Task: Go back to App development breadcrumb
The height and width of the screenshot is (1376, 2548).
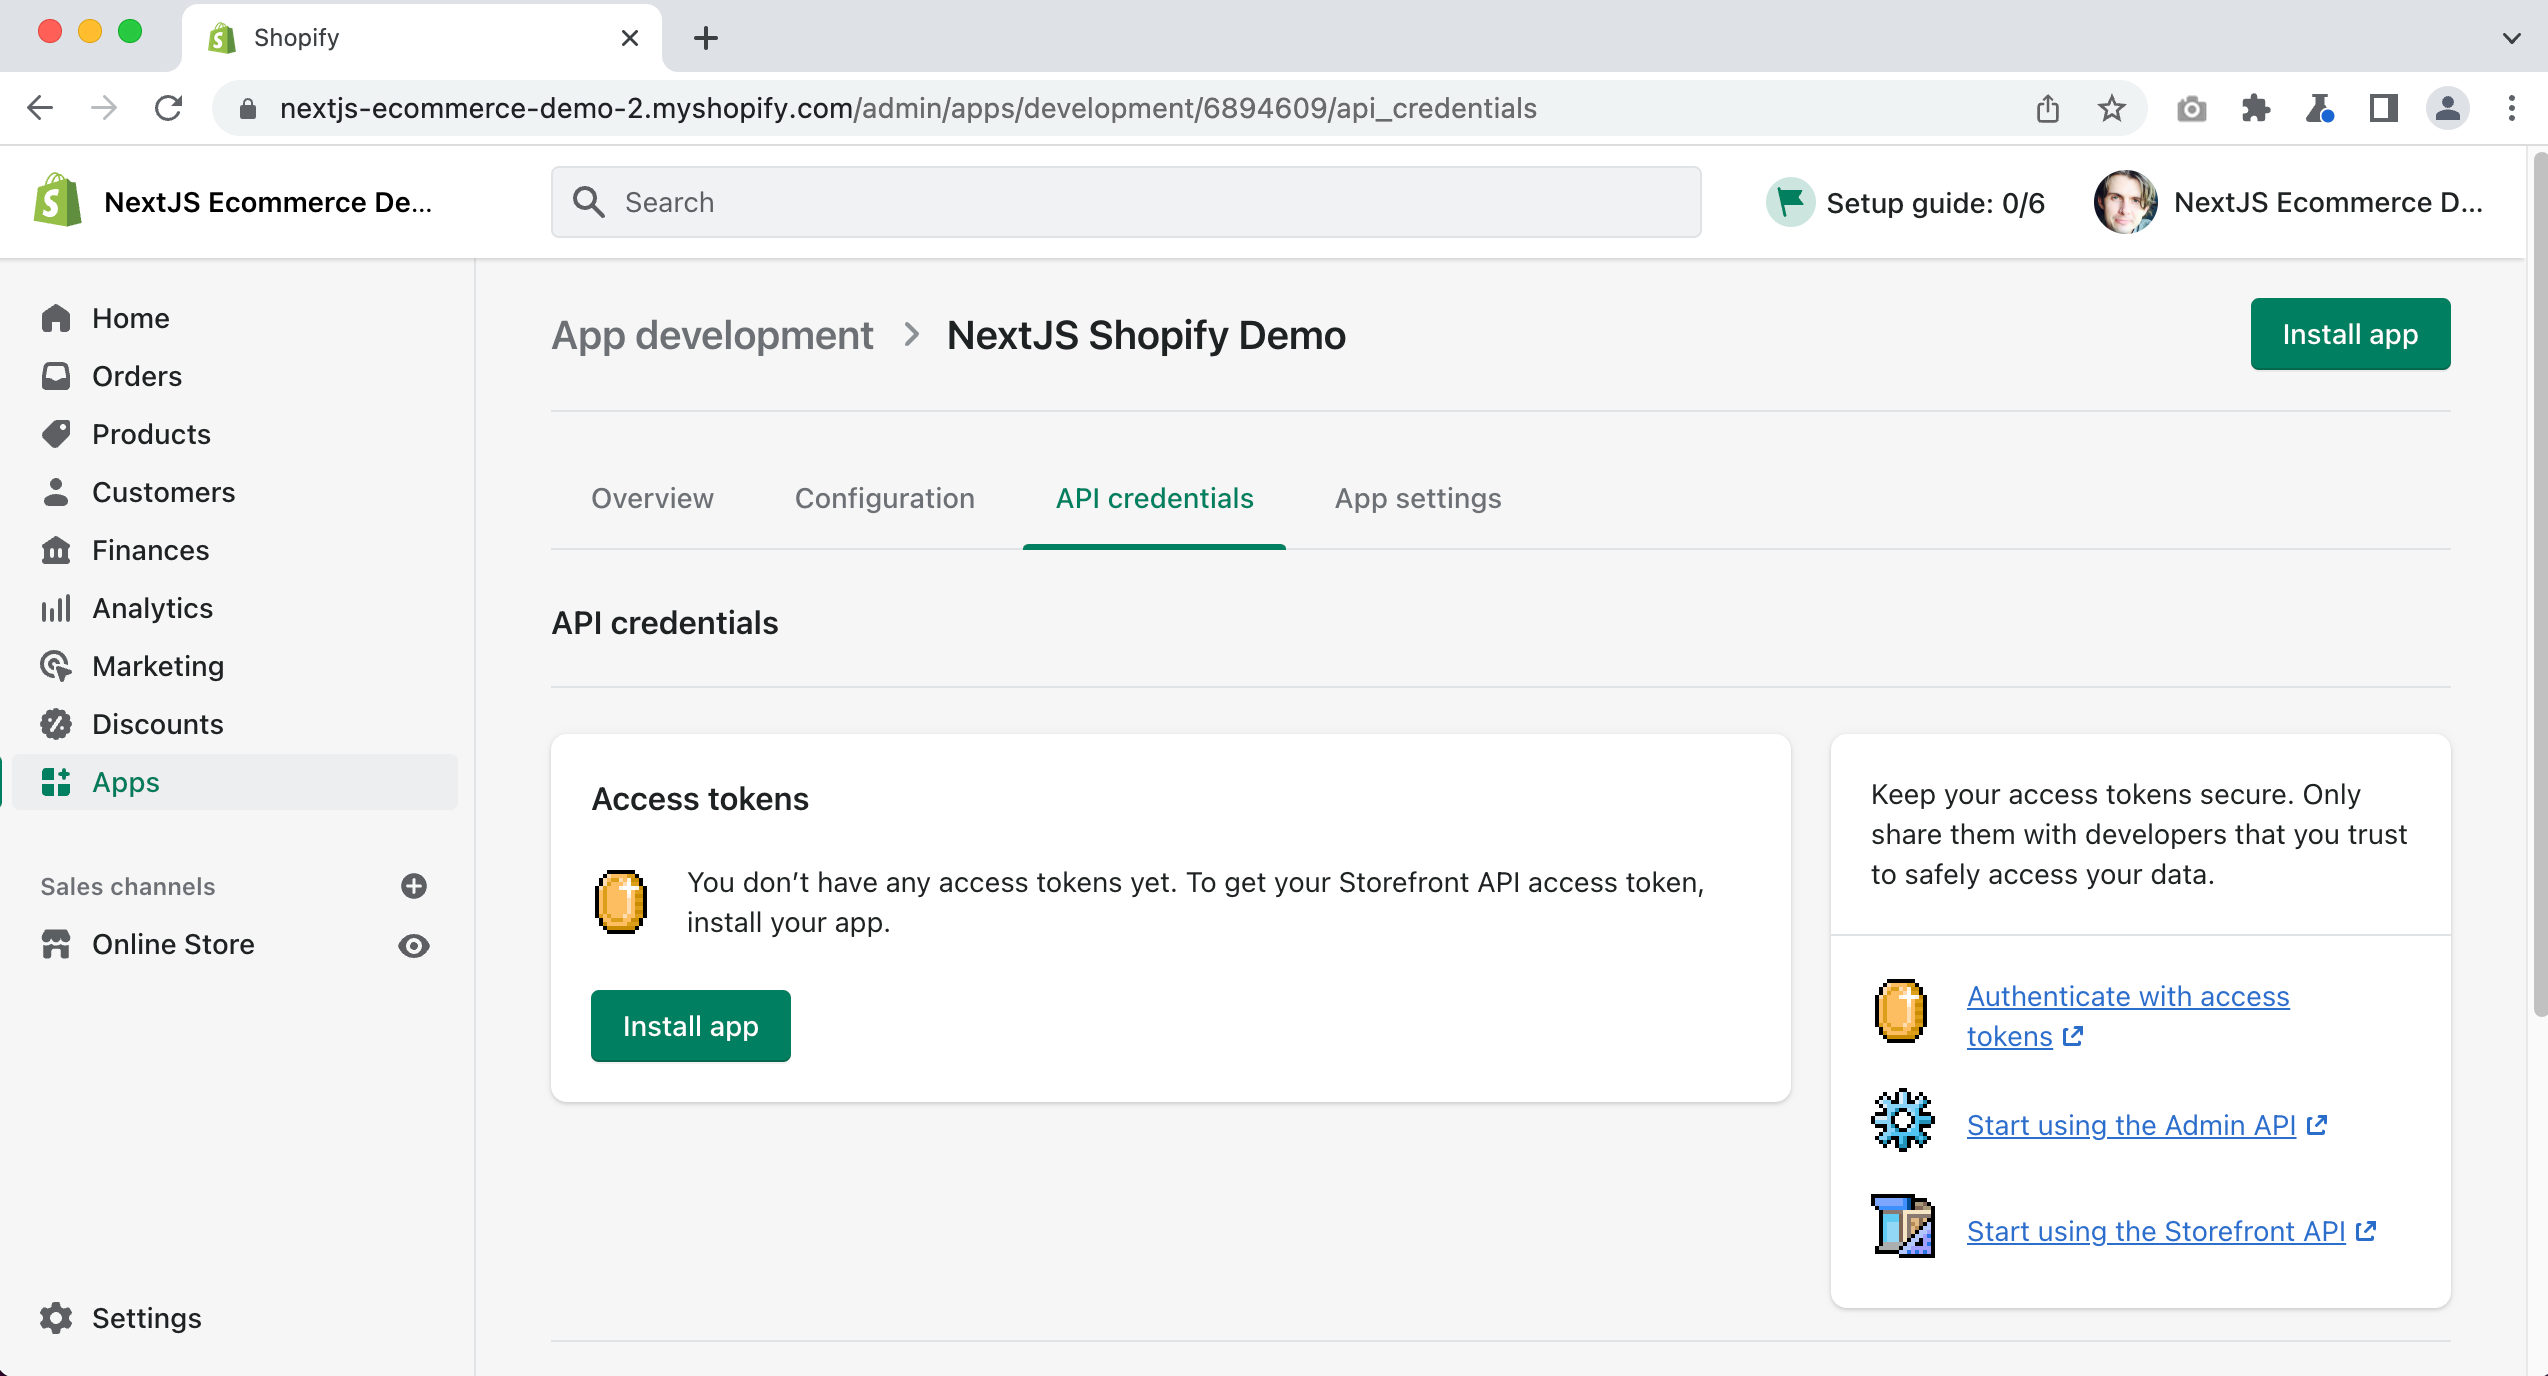Action: coord(712,335)
